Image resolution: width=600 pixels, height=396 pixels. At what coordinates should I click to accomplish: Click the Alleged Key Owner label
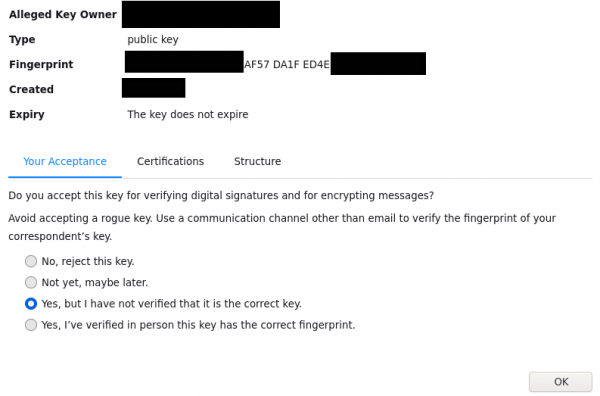click(63, 15)
